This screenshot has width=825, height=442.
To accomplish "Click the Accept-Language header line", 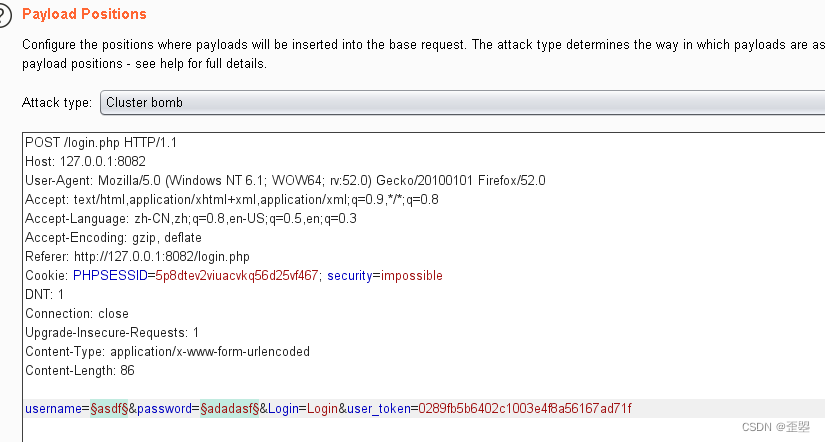I will 190,218.
